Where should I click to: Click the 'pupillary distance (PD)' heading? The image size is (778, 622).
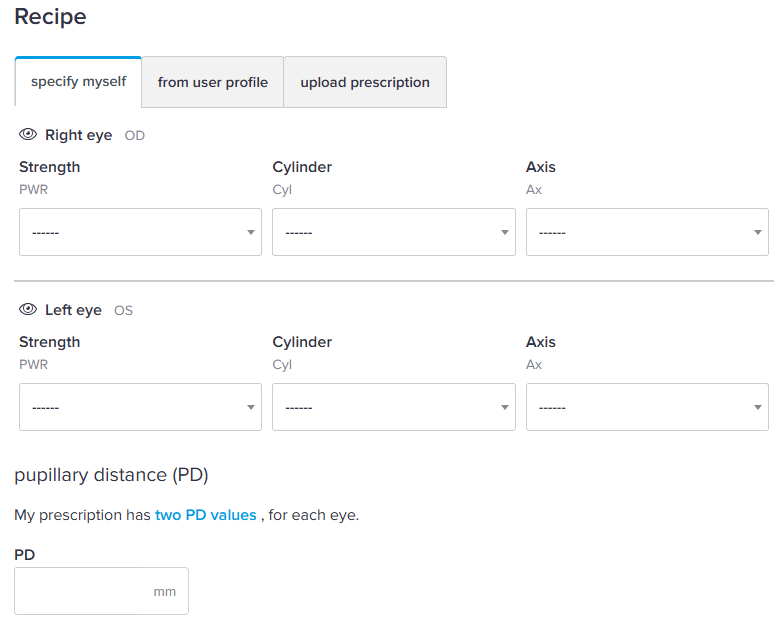[x=111, y=474]
